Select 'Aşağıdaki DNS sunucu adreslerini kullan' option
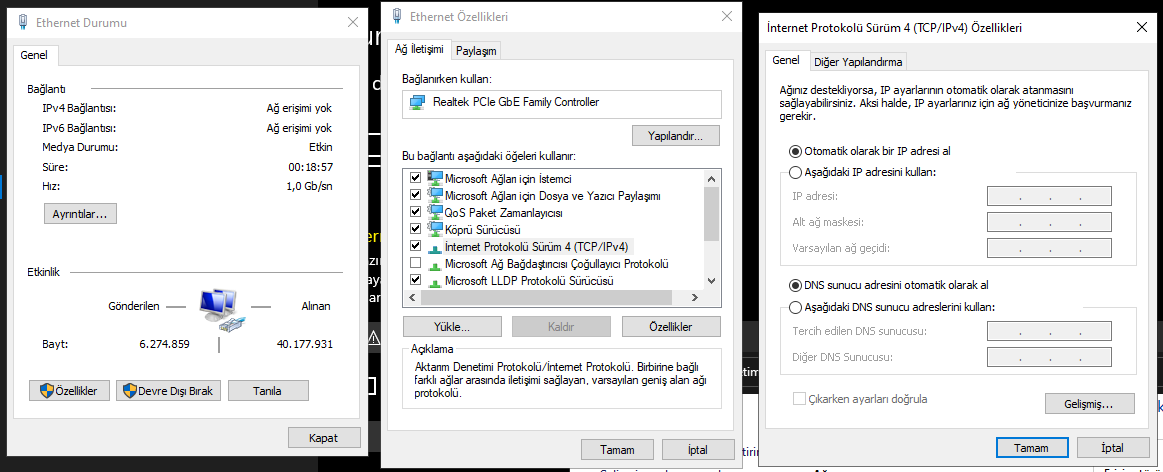The image size is (1163, 472). tap(796, 307)
